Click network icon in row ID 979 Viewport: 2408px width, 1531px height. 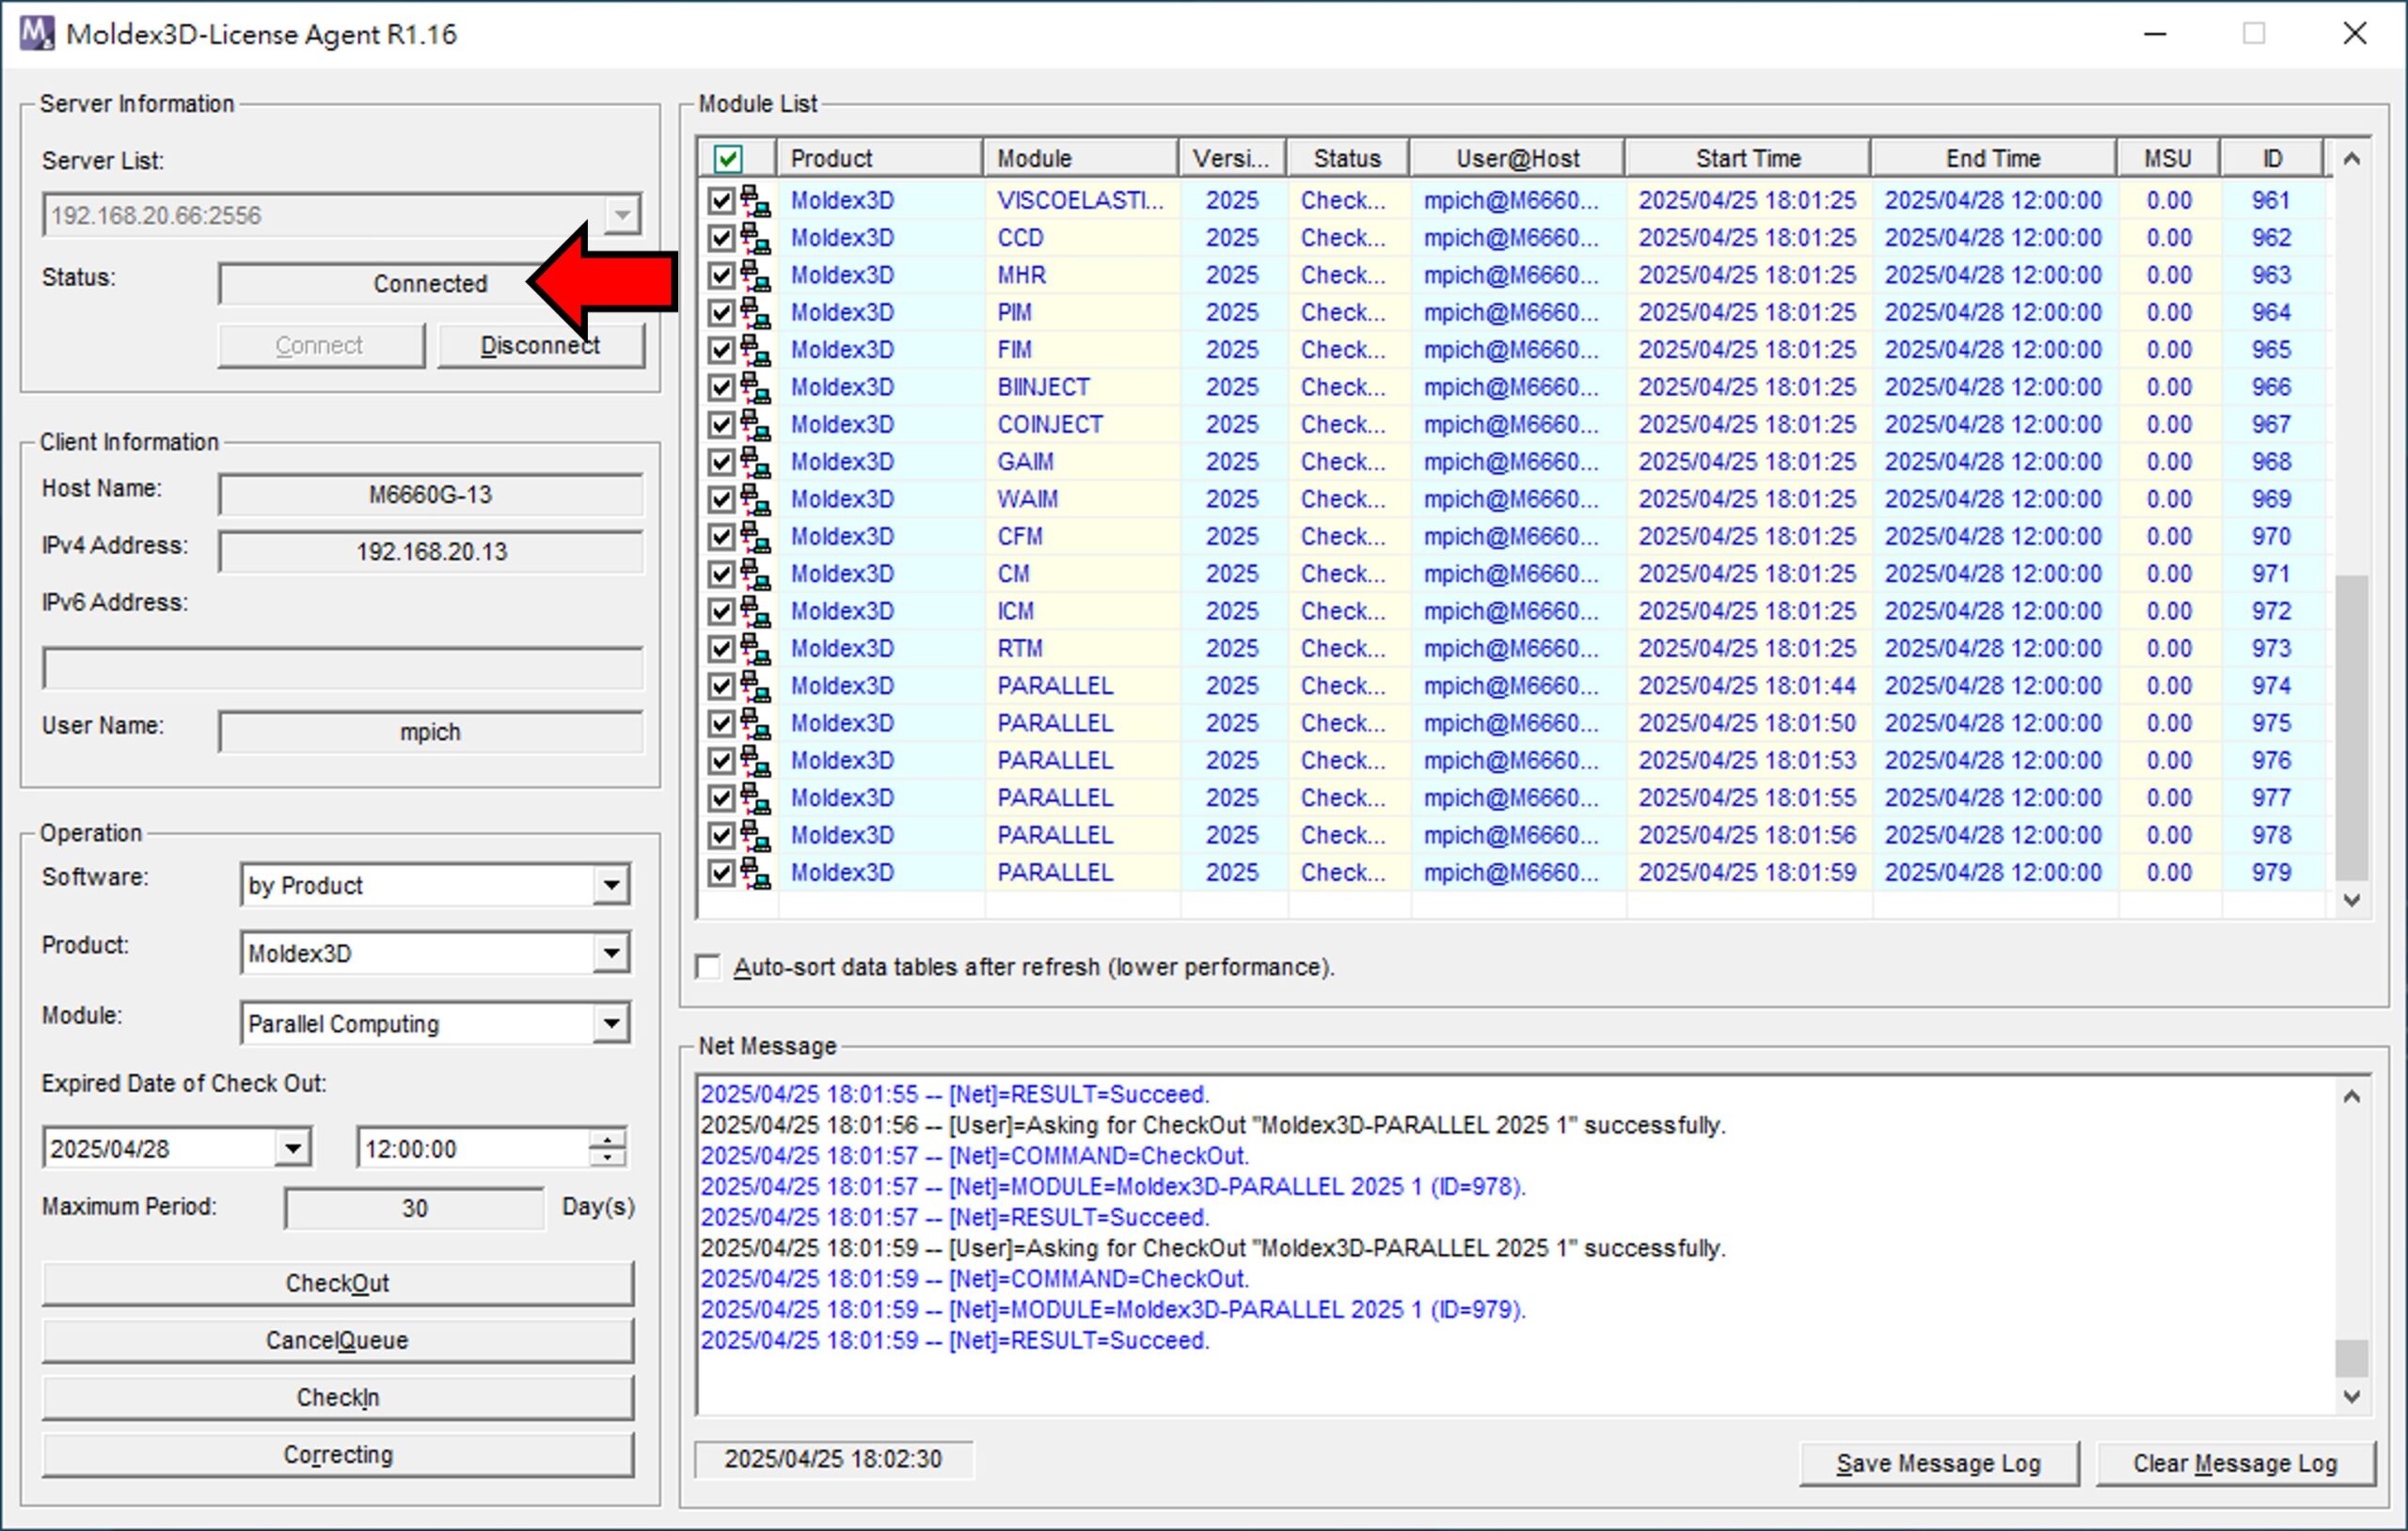tap(756, 873)
